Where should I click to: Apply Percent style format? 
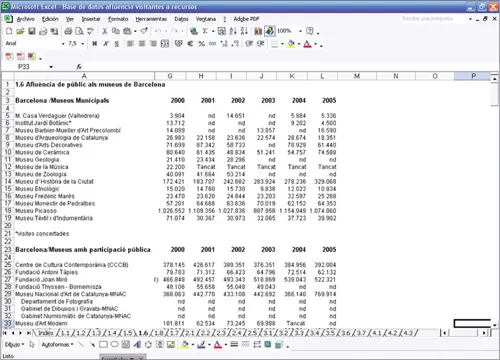click(201, 44)
